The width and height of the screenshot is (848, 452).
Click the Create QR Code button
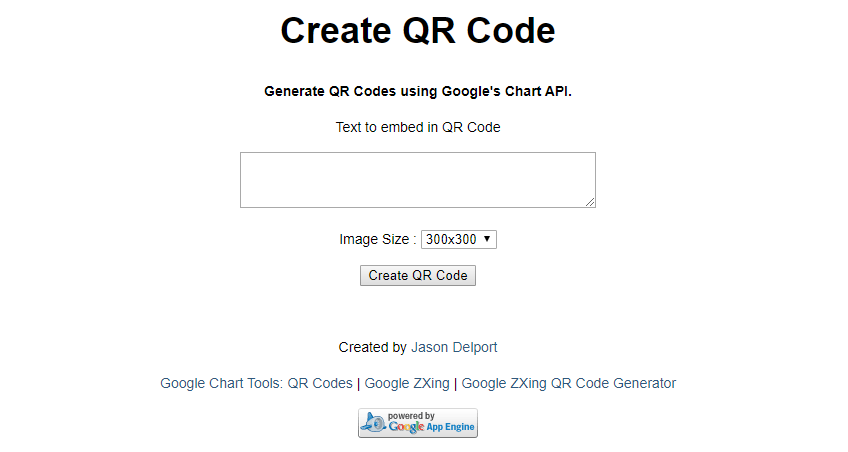point(418,276)
